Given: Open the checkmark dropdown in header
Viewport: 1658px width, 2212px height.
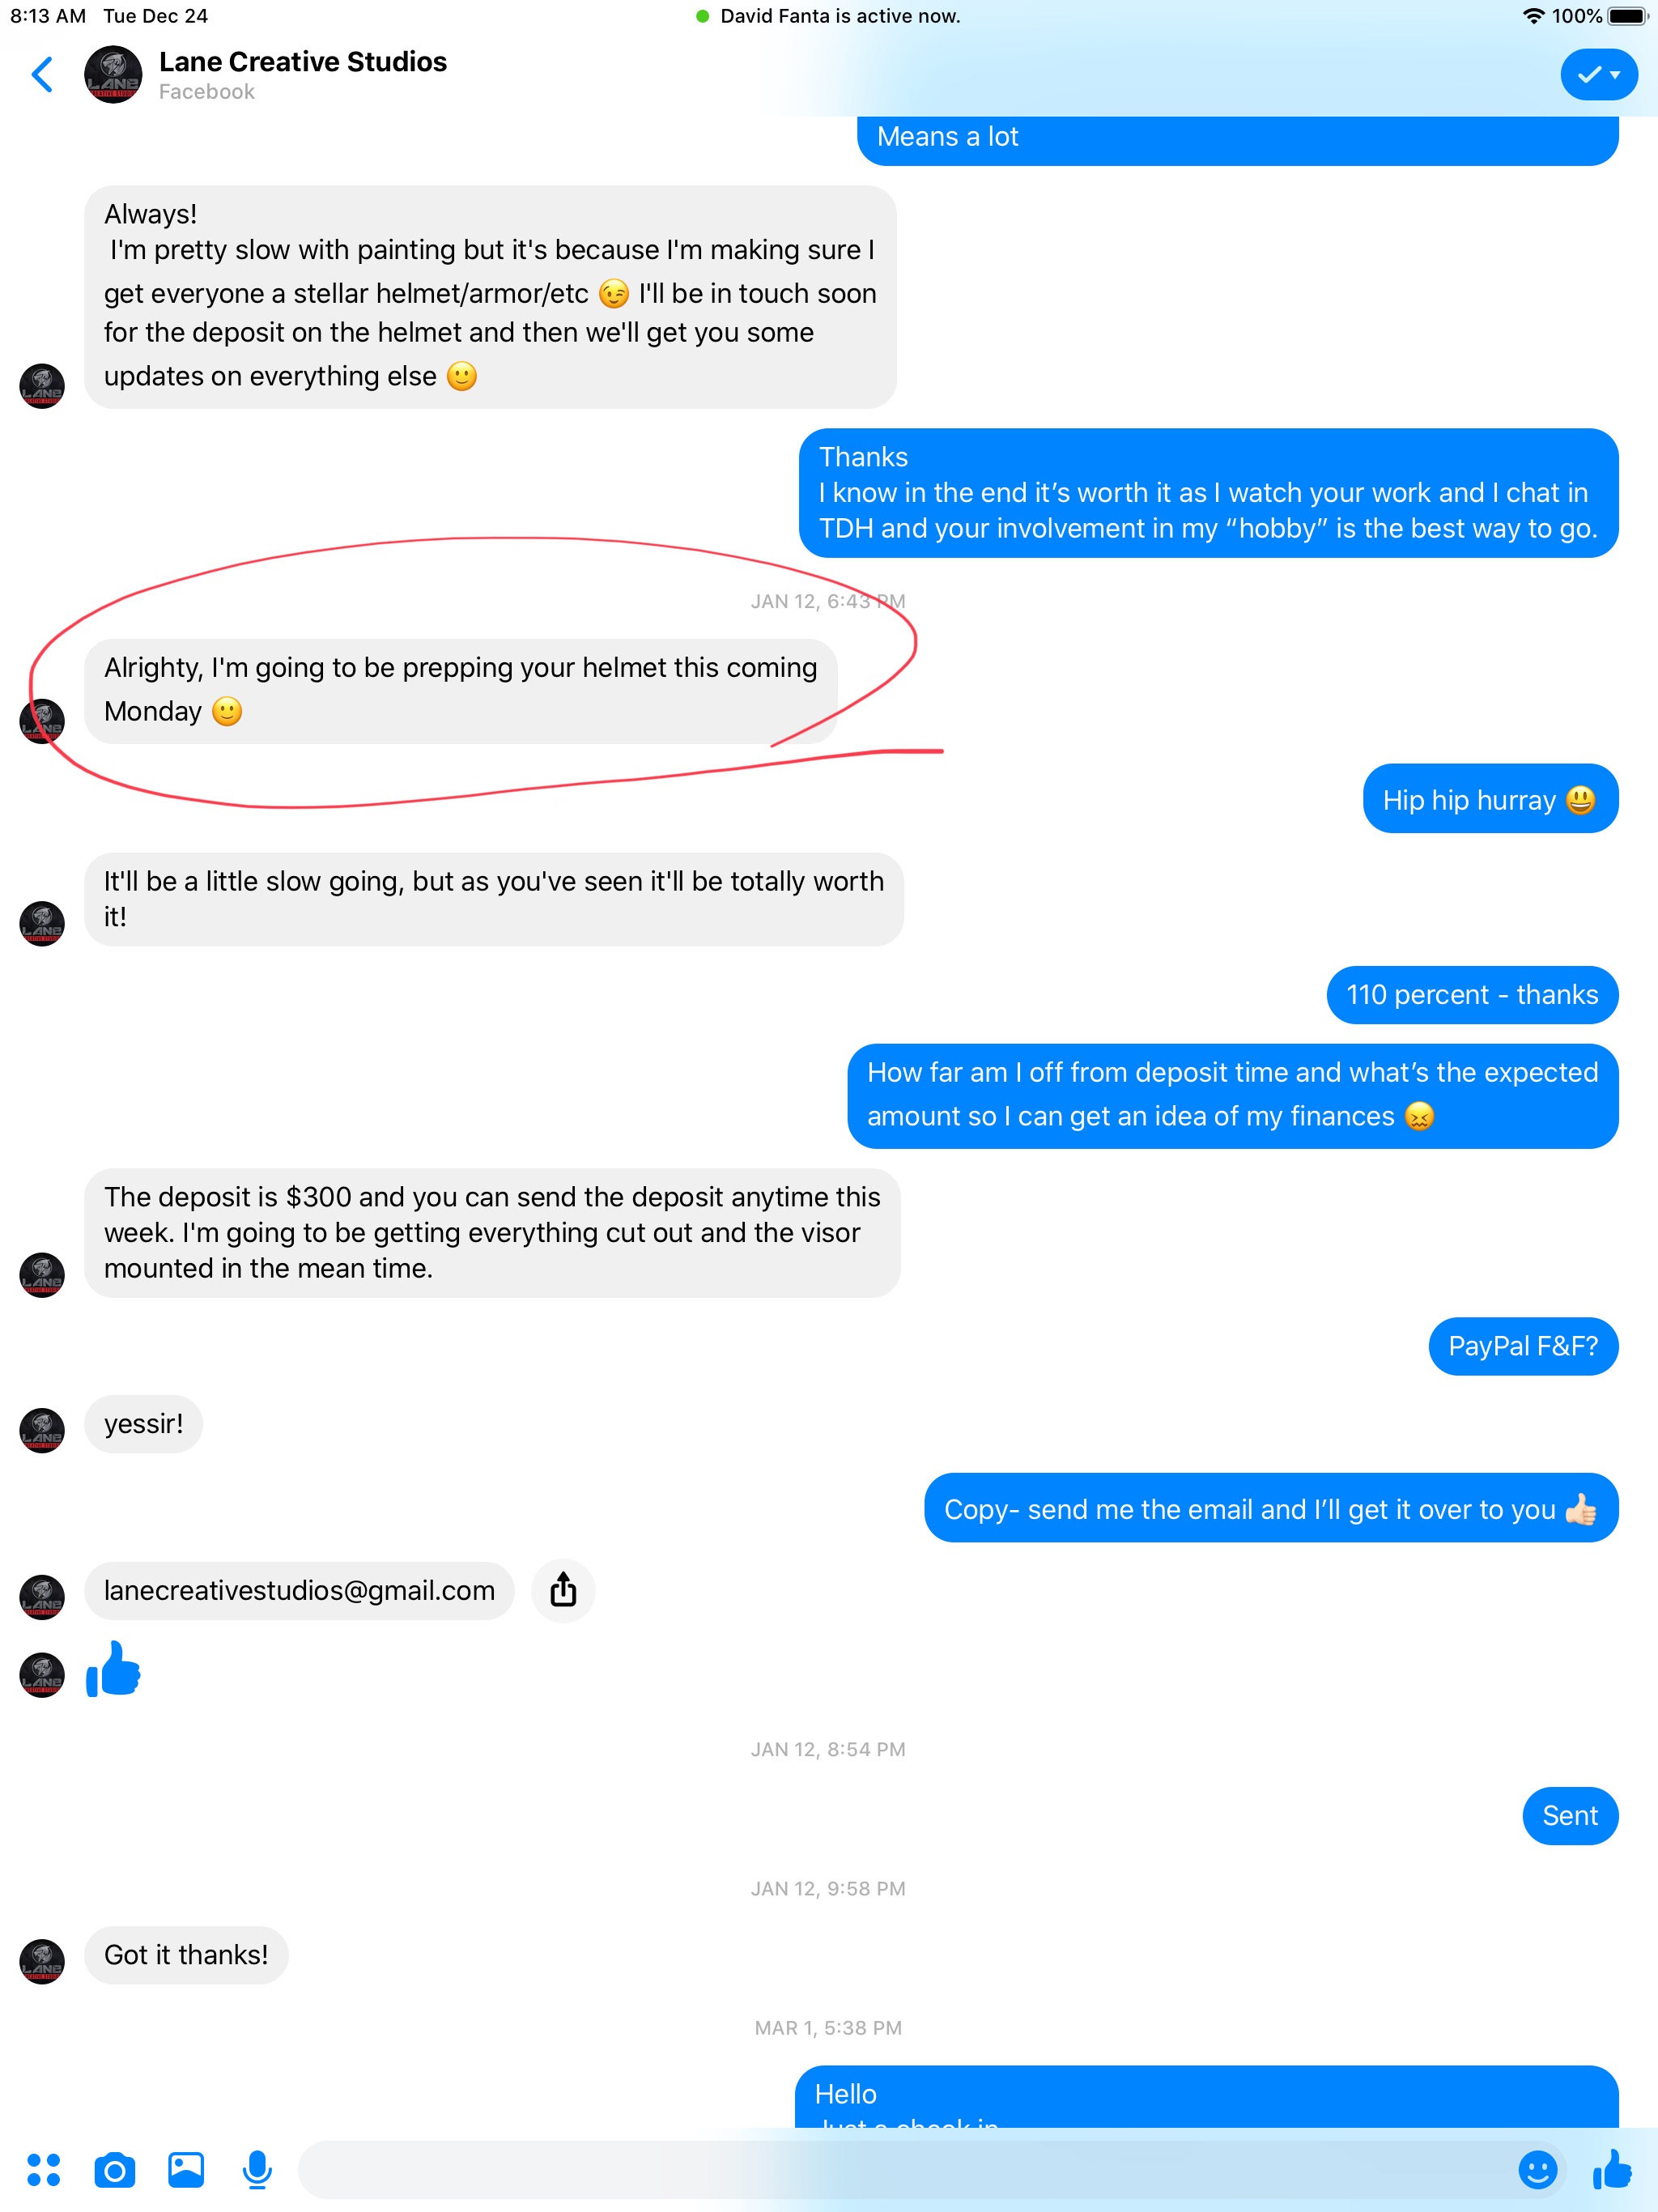Looking at the screenshot, I should tap(1599, 75).
